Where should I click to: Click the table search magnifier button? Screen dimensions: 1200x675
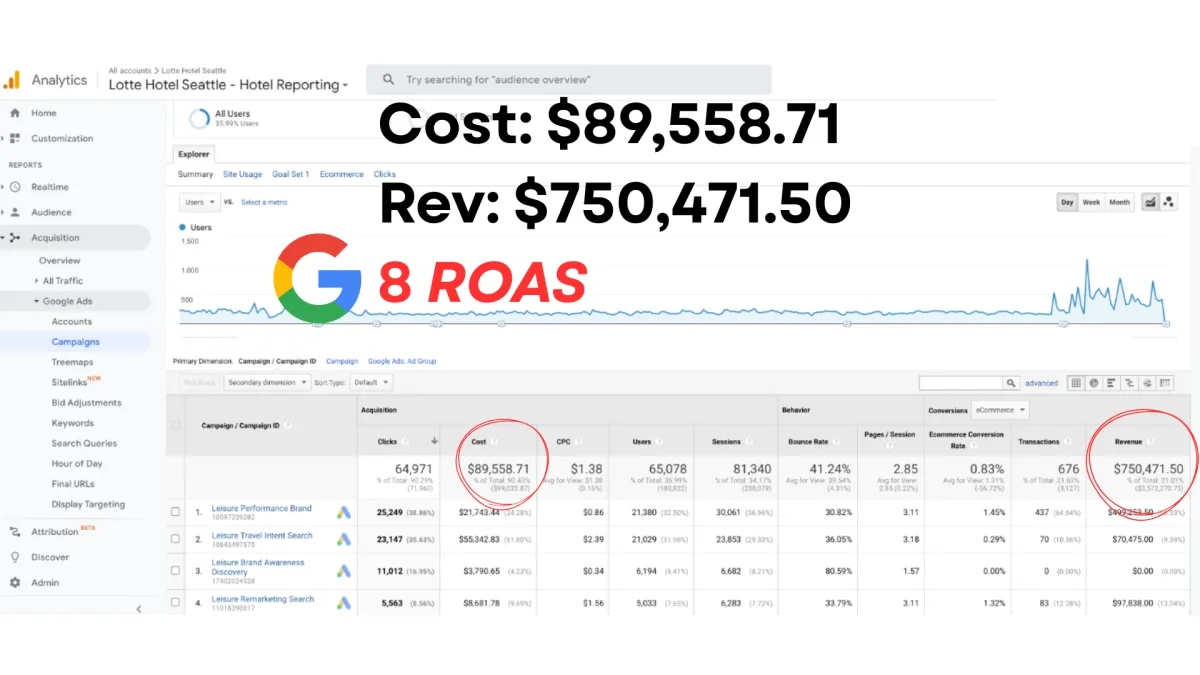(1011, 383)
